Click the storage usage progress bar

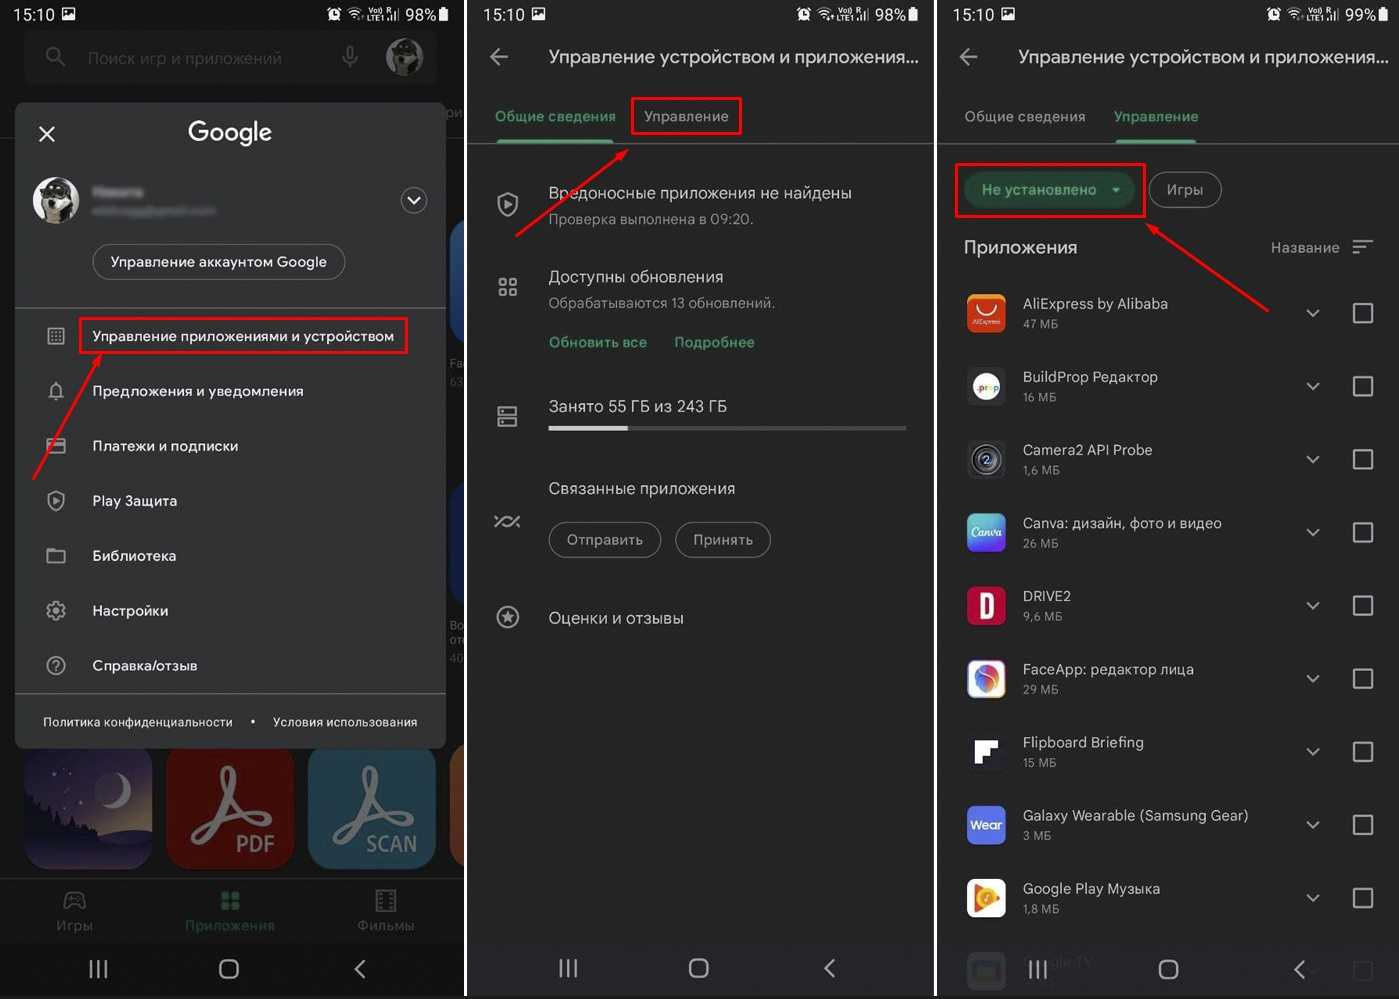tap(727, 428)
